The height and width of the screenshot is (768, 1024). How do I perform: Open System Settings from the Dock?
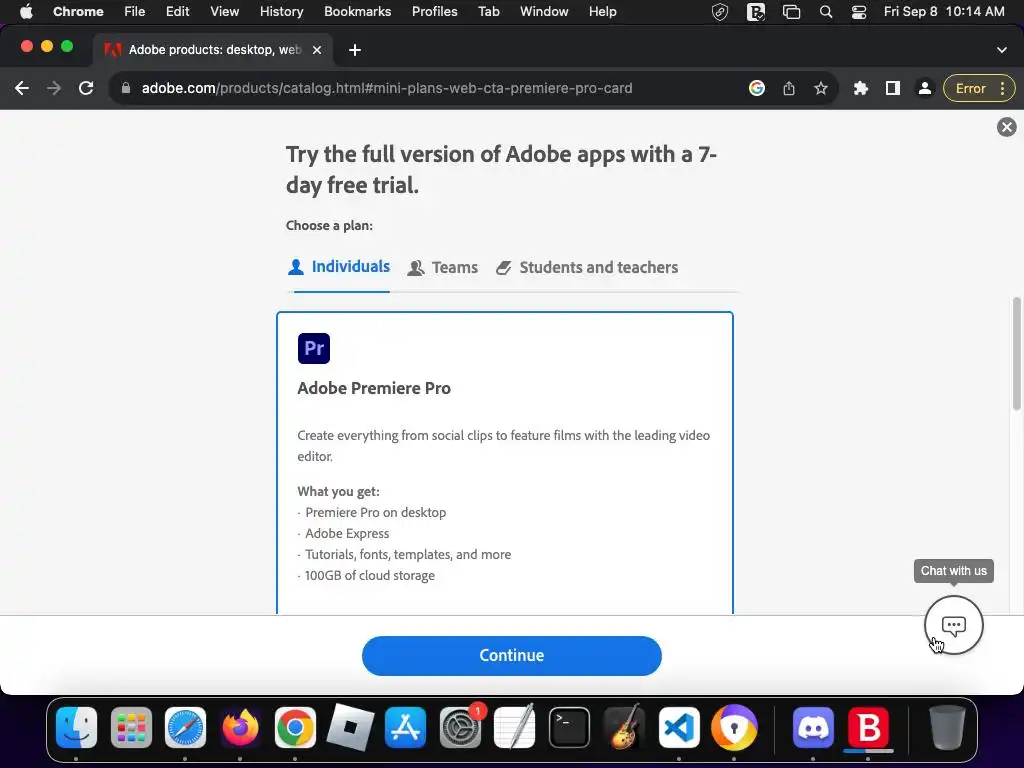[460, 728]
